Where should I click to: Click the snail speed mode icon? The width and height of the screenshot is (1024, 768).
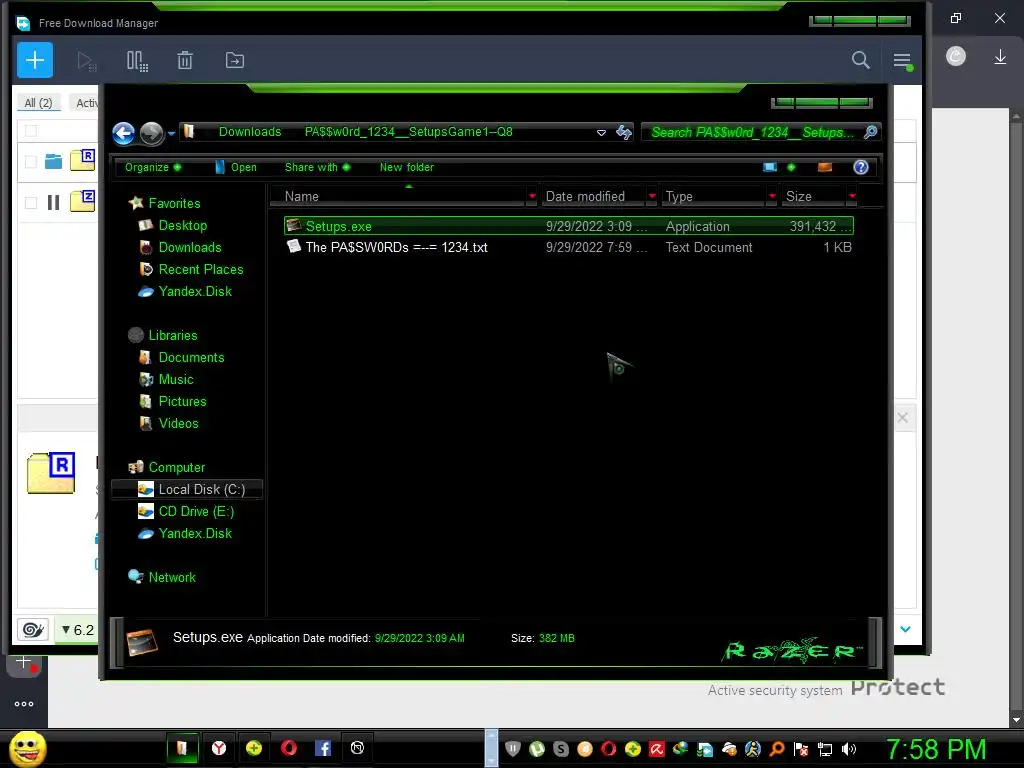click(33, 630)
